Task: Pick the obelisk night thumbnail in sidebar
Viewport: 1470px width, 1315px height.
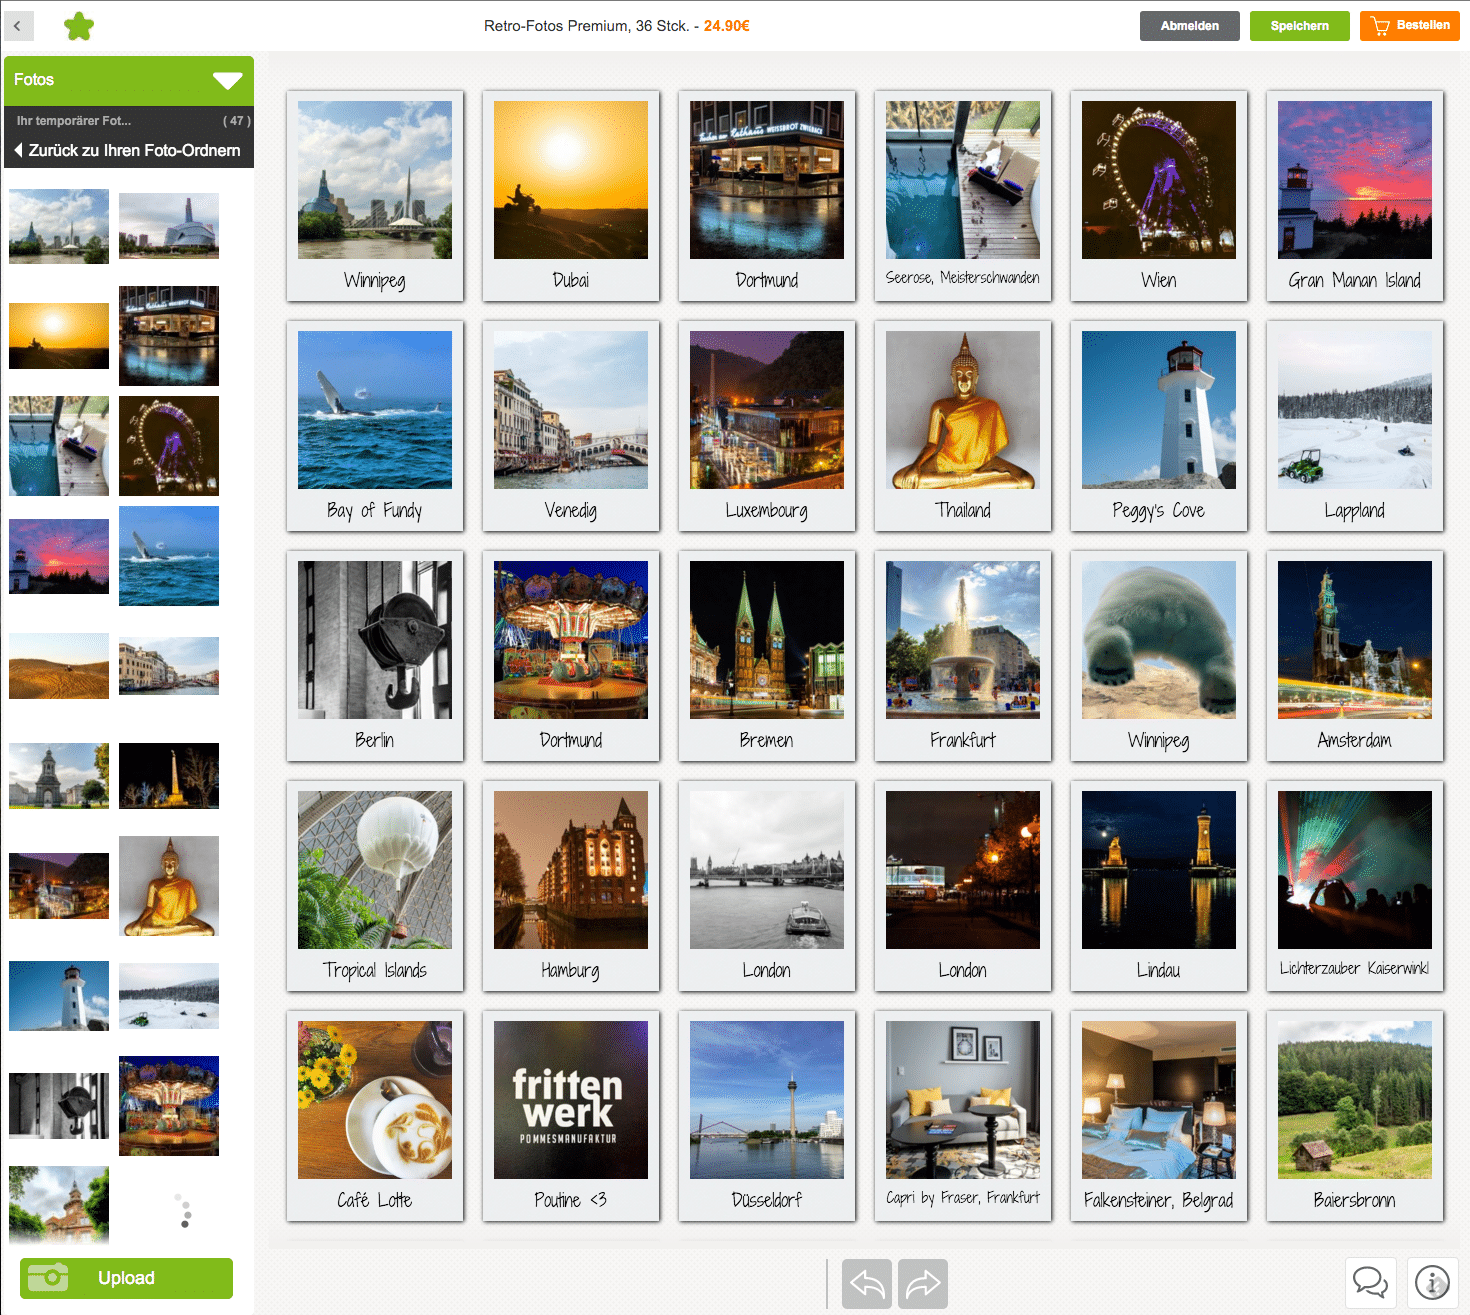Action: [x=169, y=776]
